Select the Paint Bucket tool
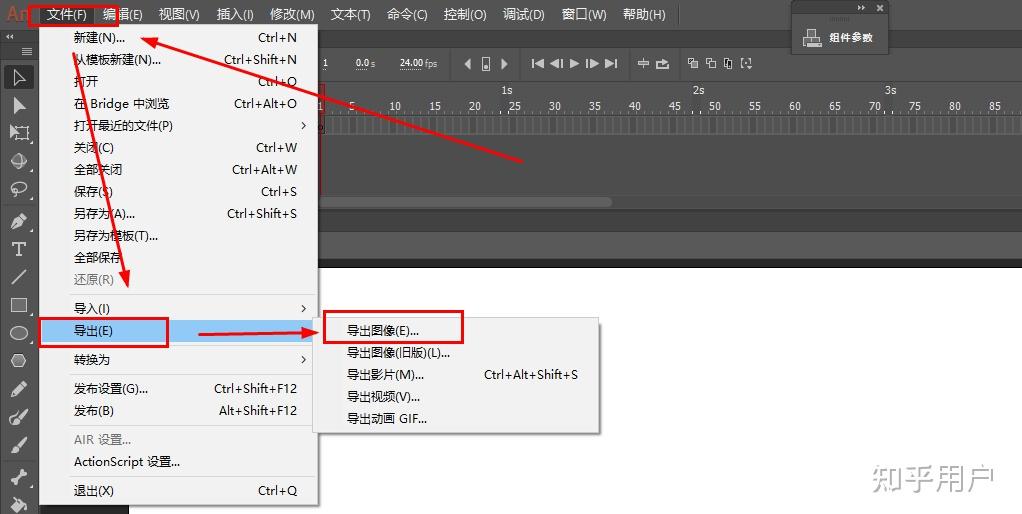 (x=19, y=504)
